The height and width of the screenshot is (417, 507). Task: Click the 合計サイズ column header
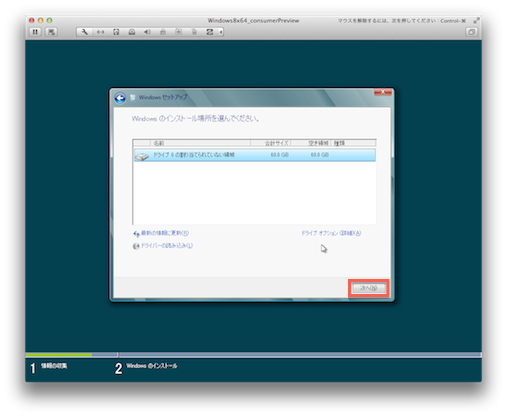pyautogui.click(x=271, y=143)
